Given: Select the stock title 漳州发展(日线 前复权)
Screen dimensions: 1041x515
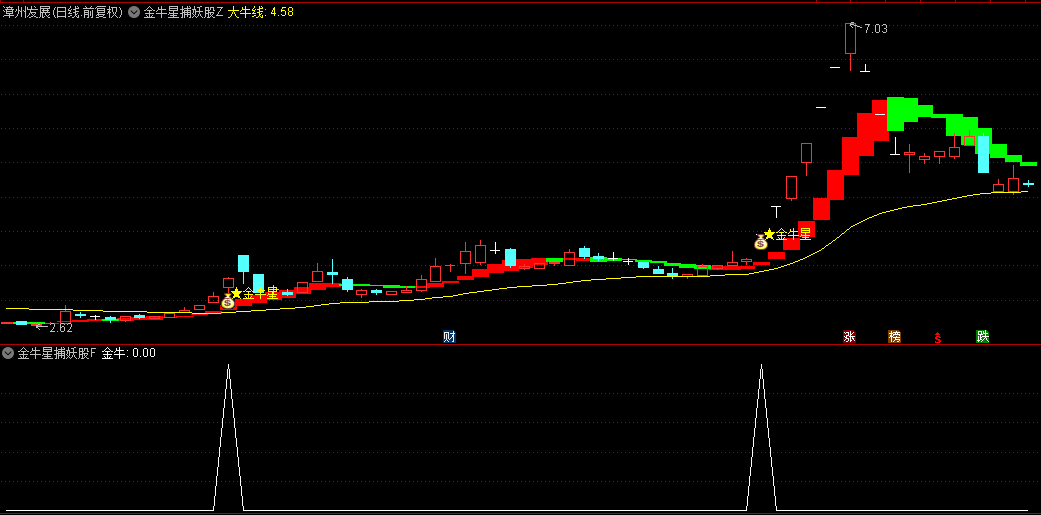Looking at the screenshot, I should pos(62,12).
